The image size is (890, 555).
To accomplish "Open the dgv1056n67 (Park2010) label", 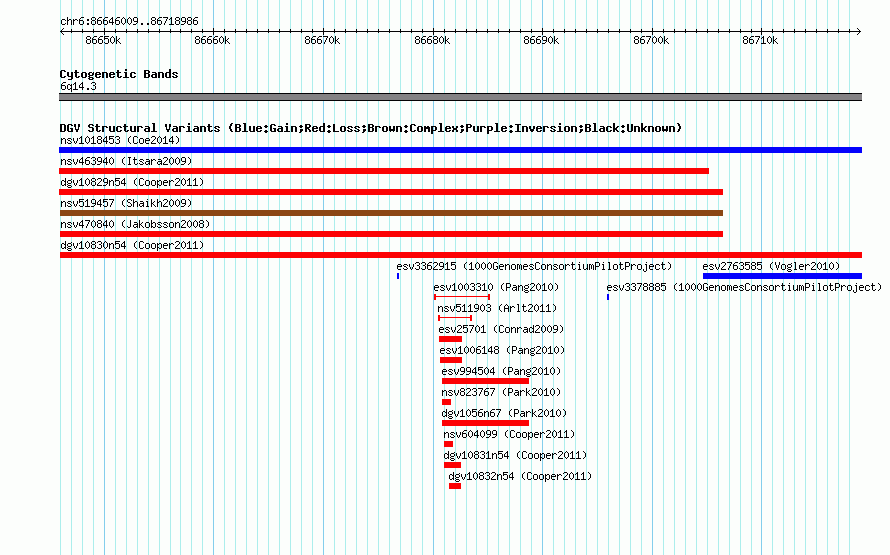I will [x=504, y=413].
